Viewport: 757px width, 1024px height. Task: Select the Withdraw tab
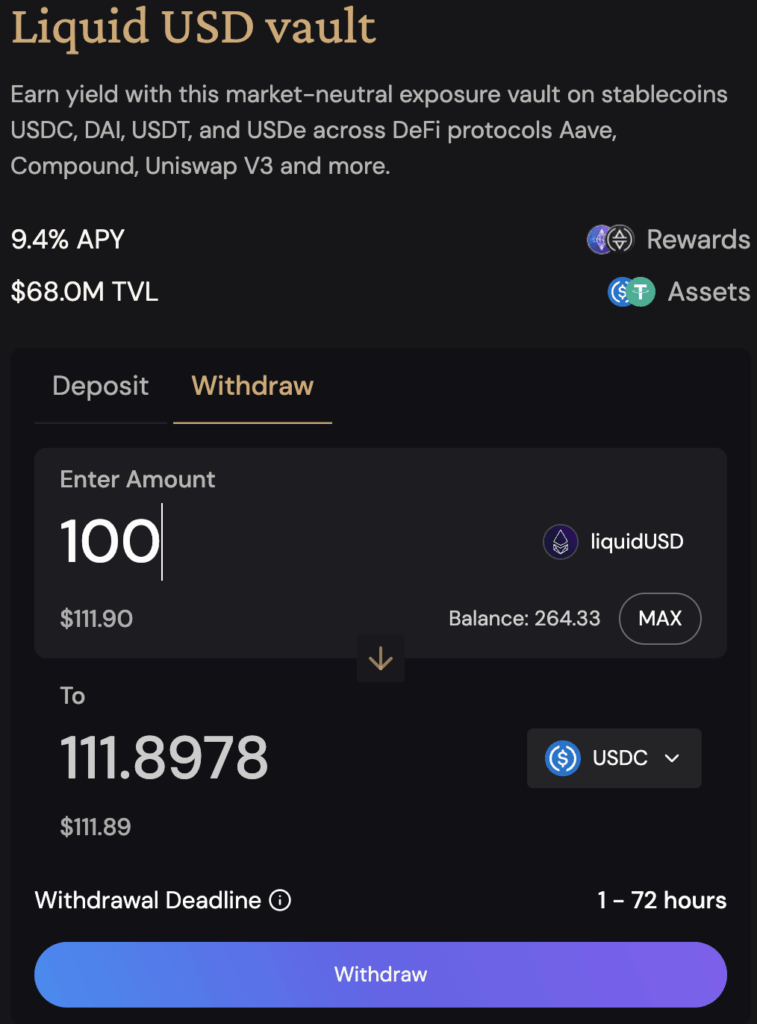pos(252,386)
